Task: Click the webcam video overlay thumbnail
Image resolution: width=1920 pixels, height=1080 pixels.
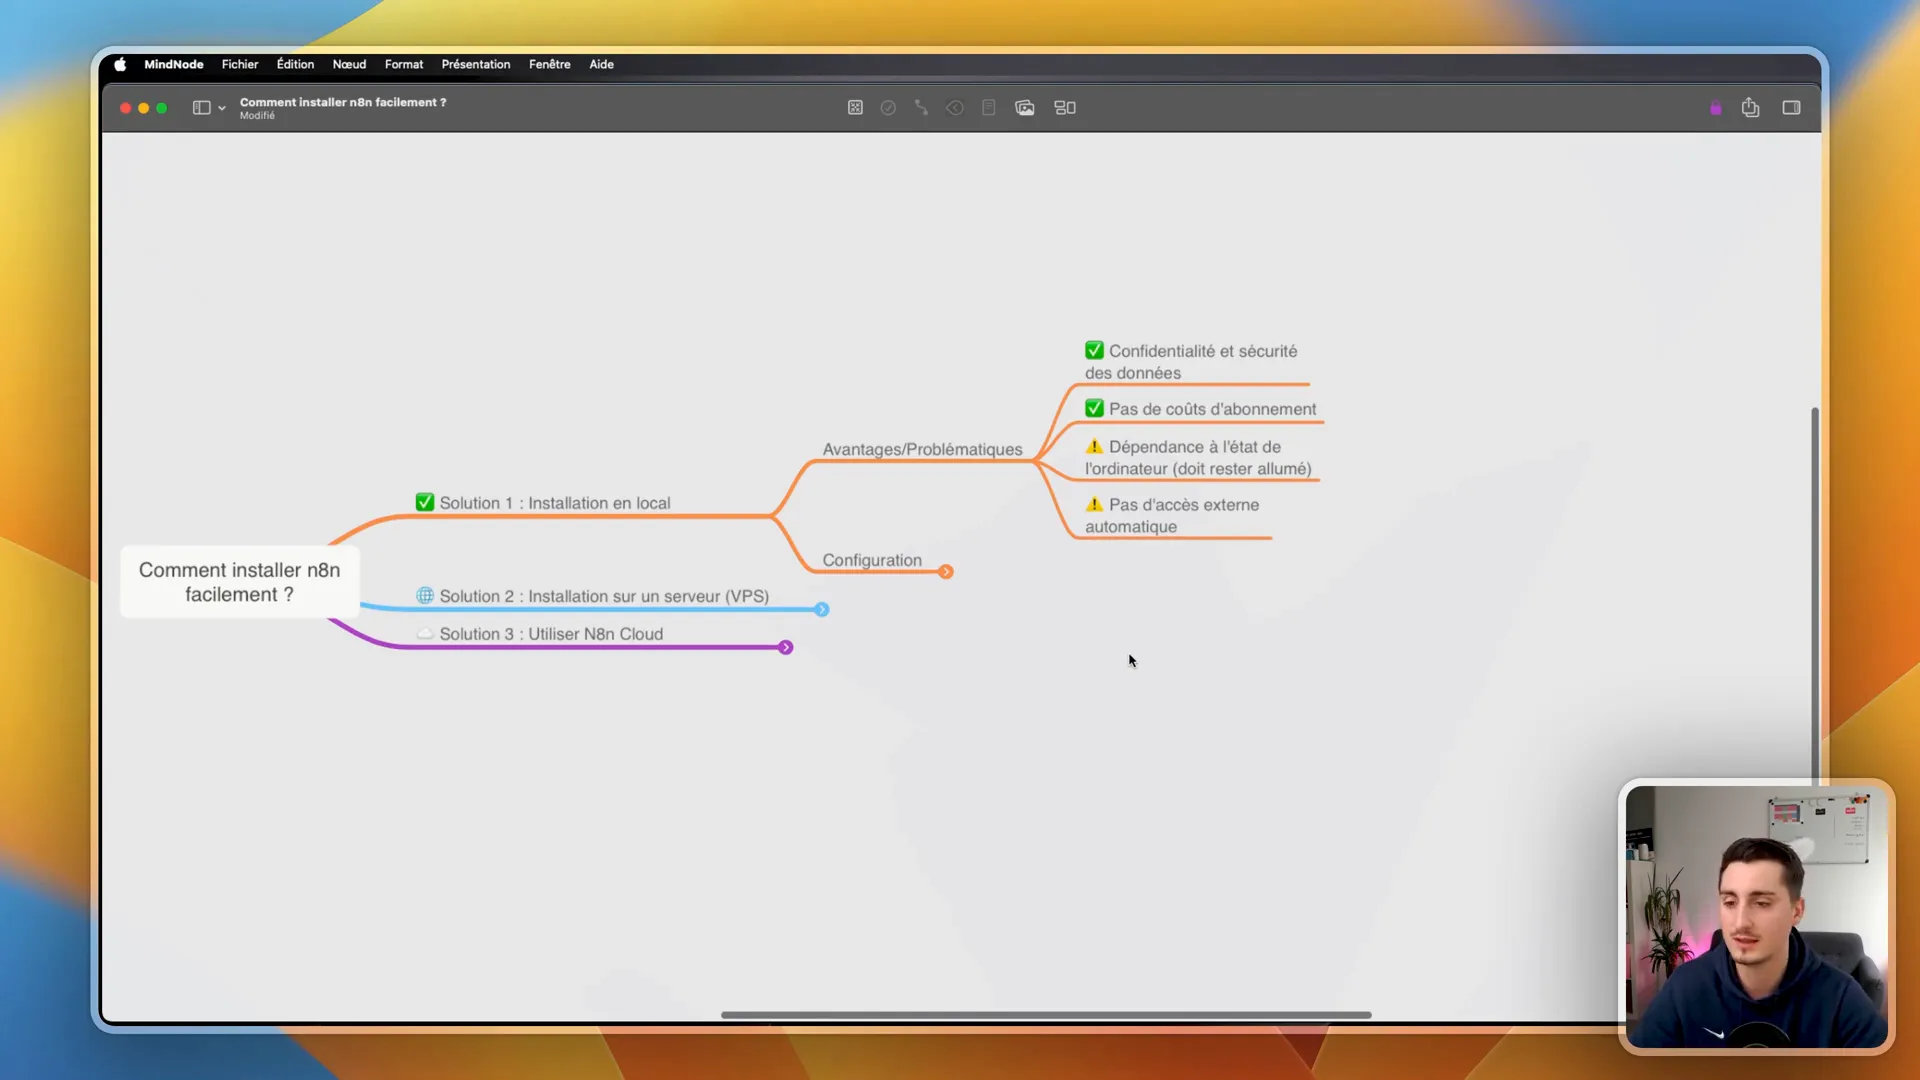Action: [x=1757, y=917]
